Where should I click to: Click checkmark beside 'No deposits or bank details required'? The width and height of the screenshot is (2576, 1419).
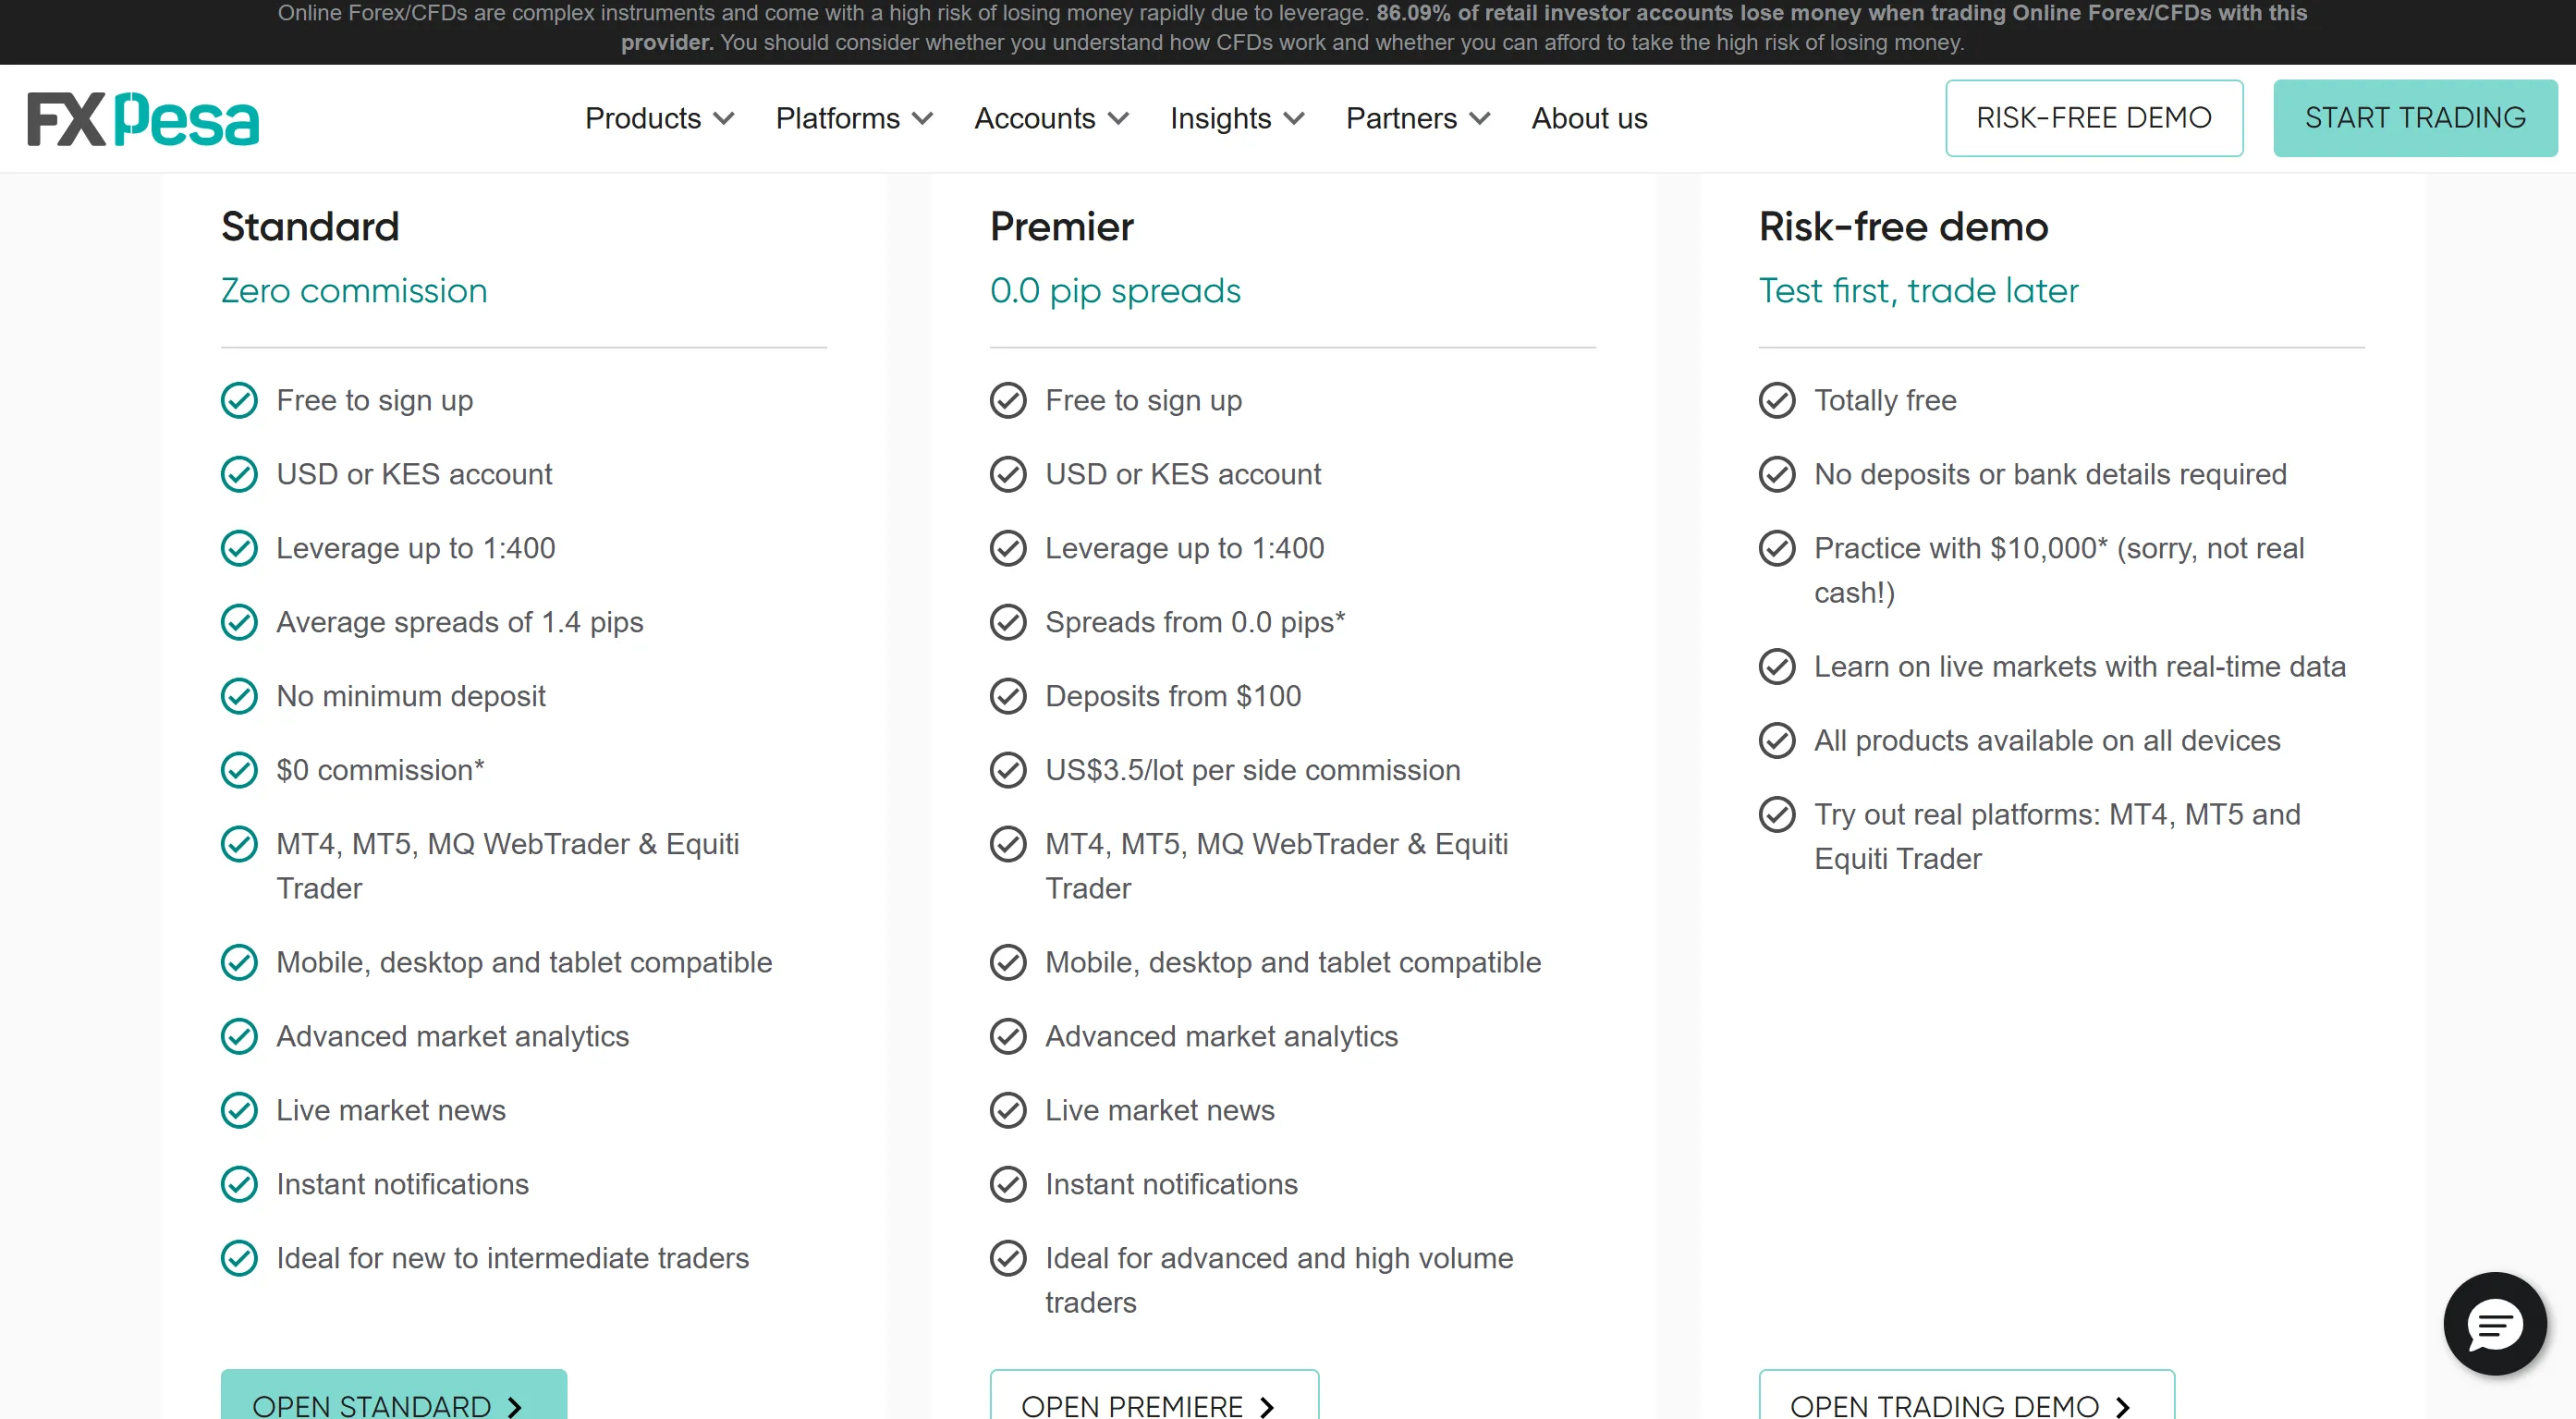(1777, 474)
